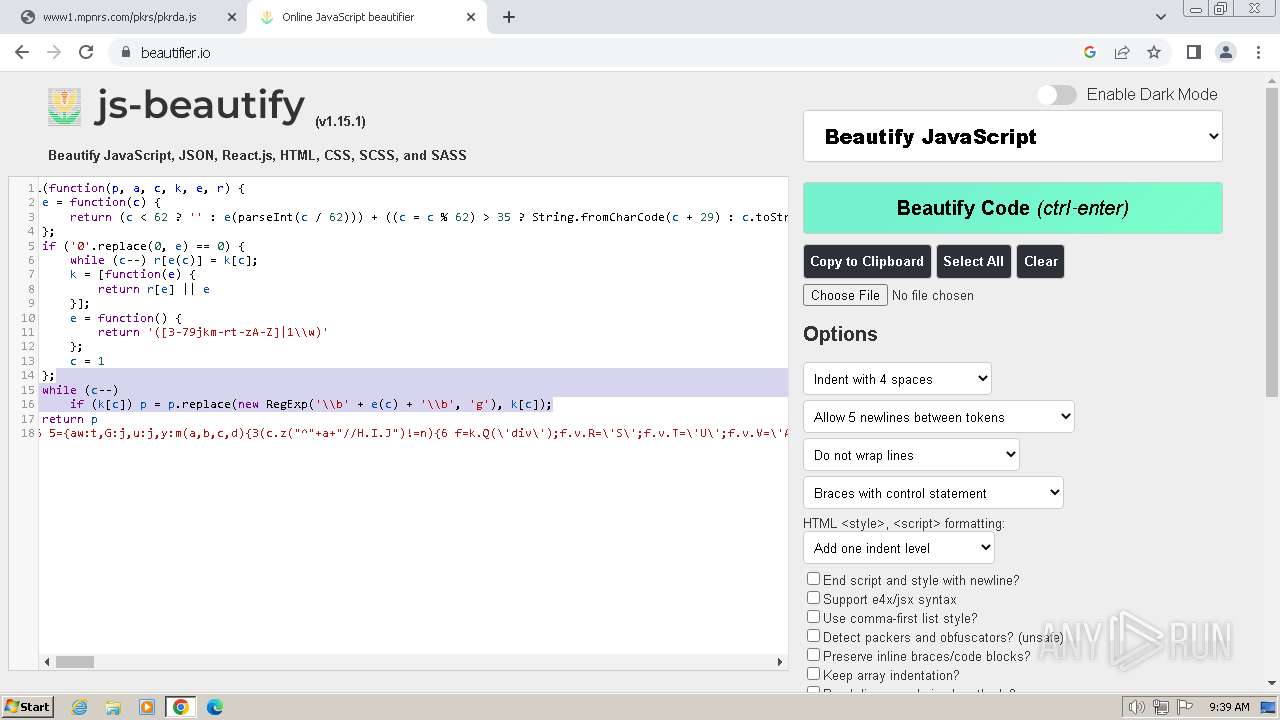Viewport: 1280px width, 720px height.
Task: Check End script and style with newline
Action: pos(813,579)
